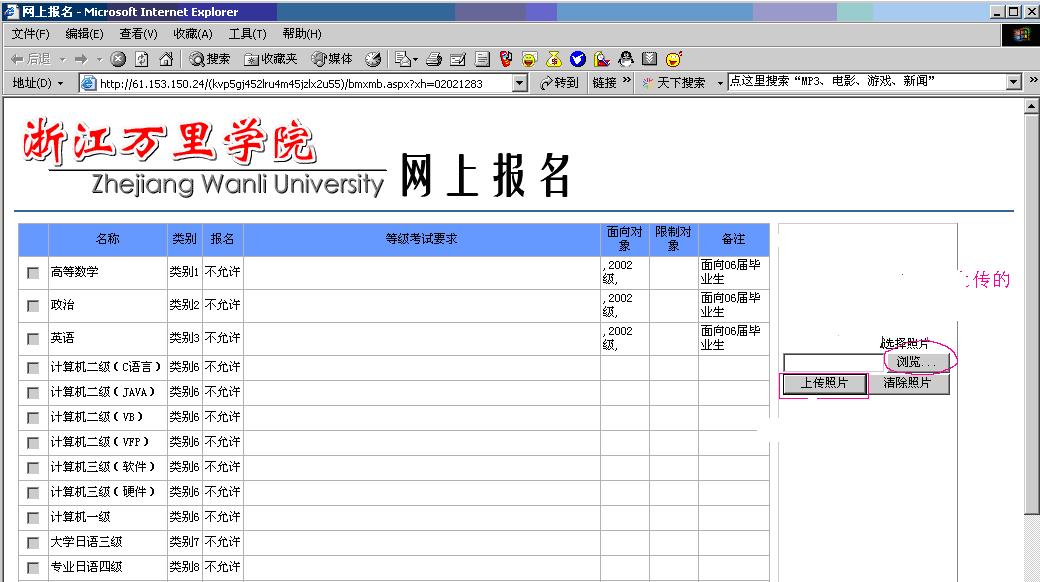This screenshot has height=582, width=1040.
Task: Click the Discuss toolbar icon
Action: pos(482,59)
